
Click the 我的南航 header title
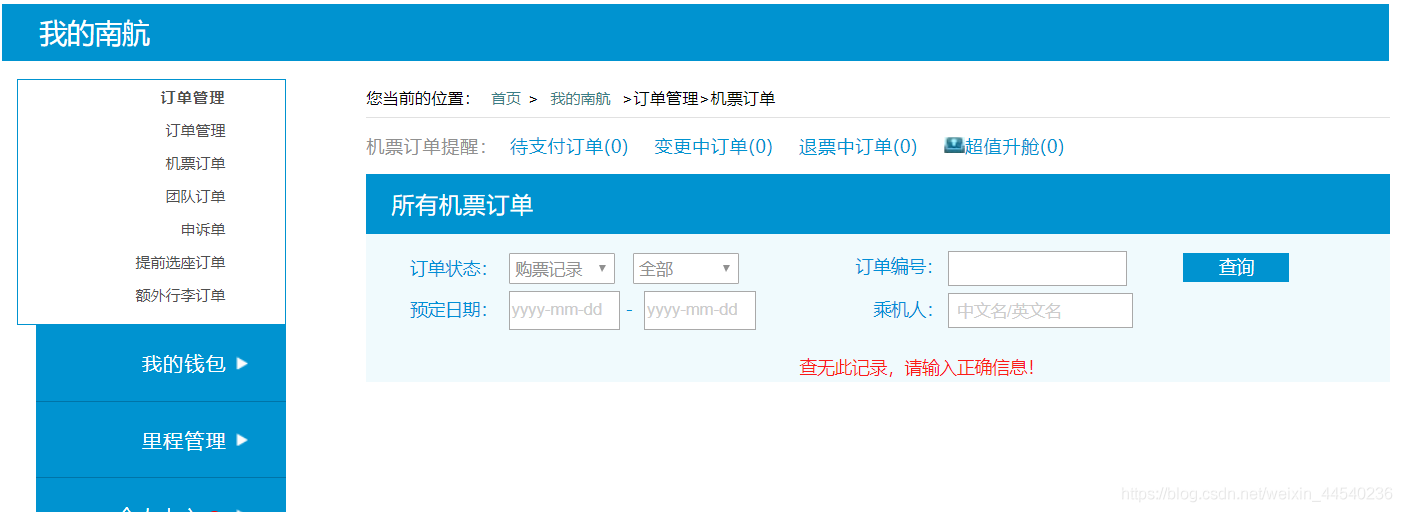point(94,34)
